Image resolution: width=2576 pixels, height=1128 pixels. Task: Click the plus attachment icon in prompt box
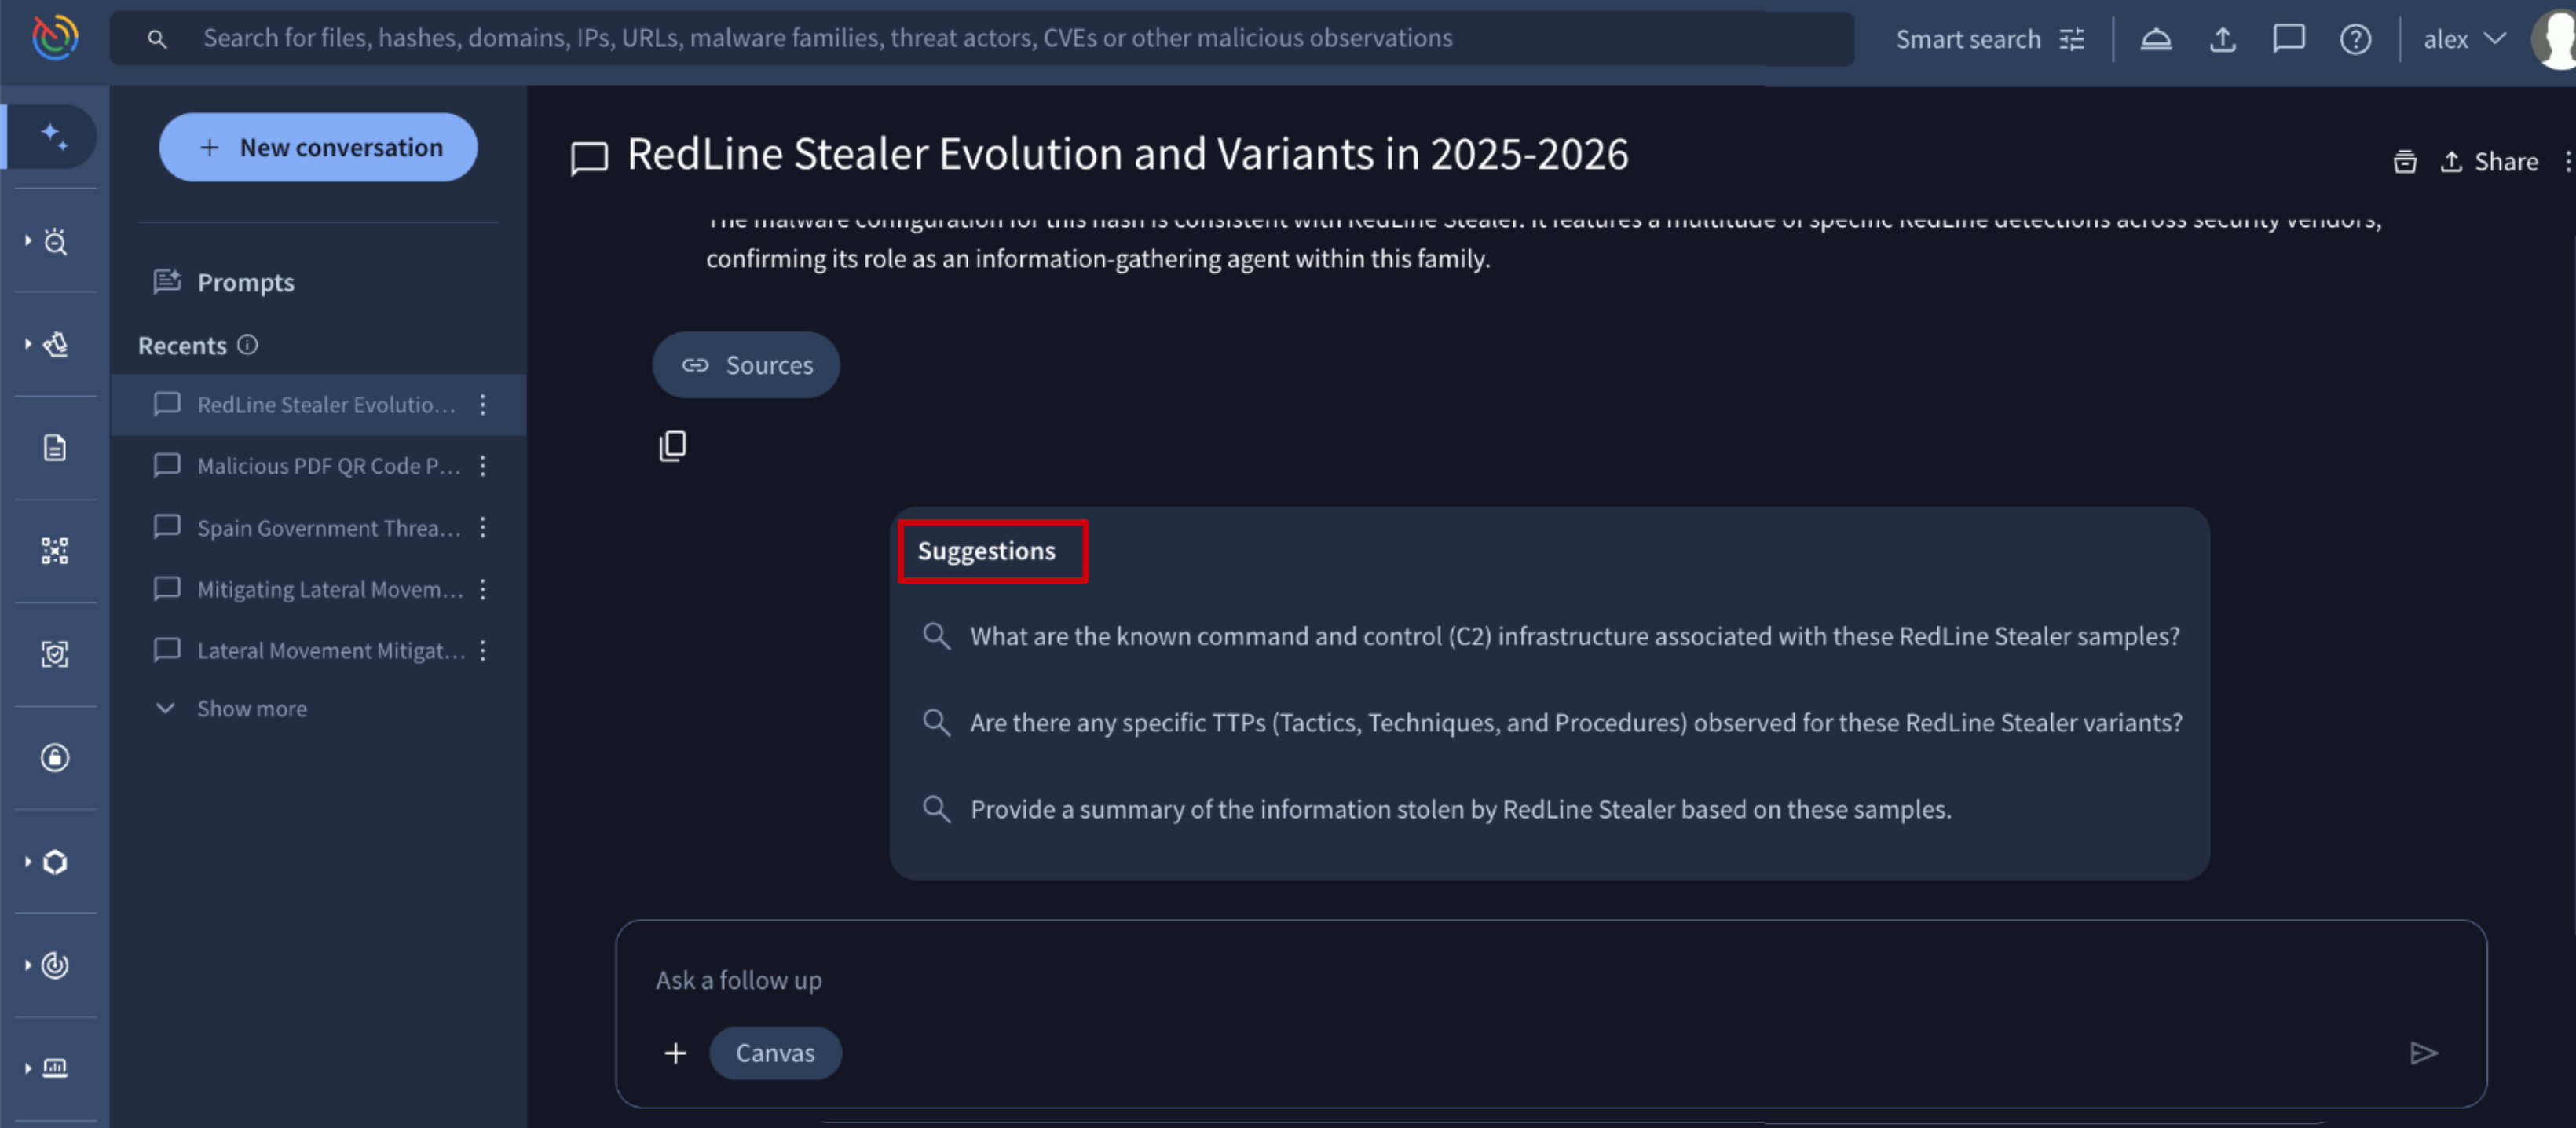point(676,1053)
